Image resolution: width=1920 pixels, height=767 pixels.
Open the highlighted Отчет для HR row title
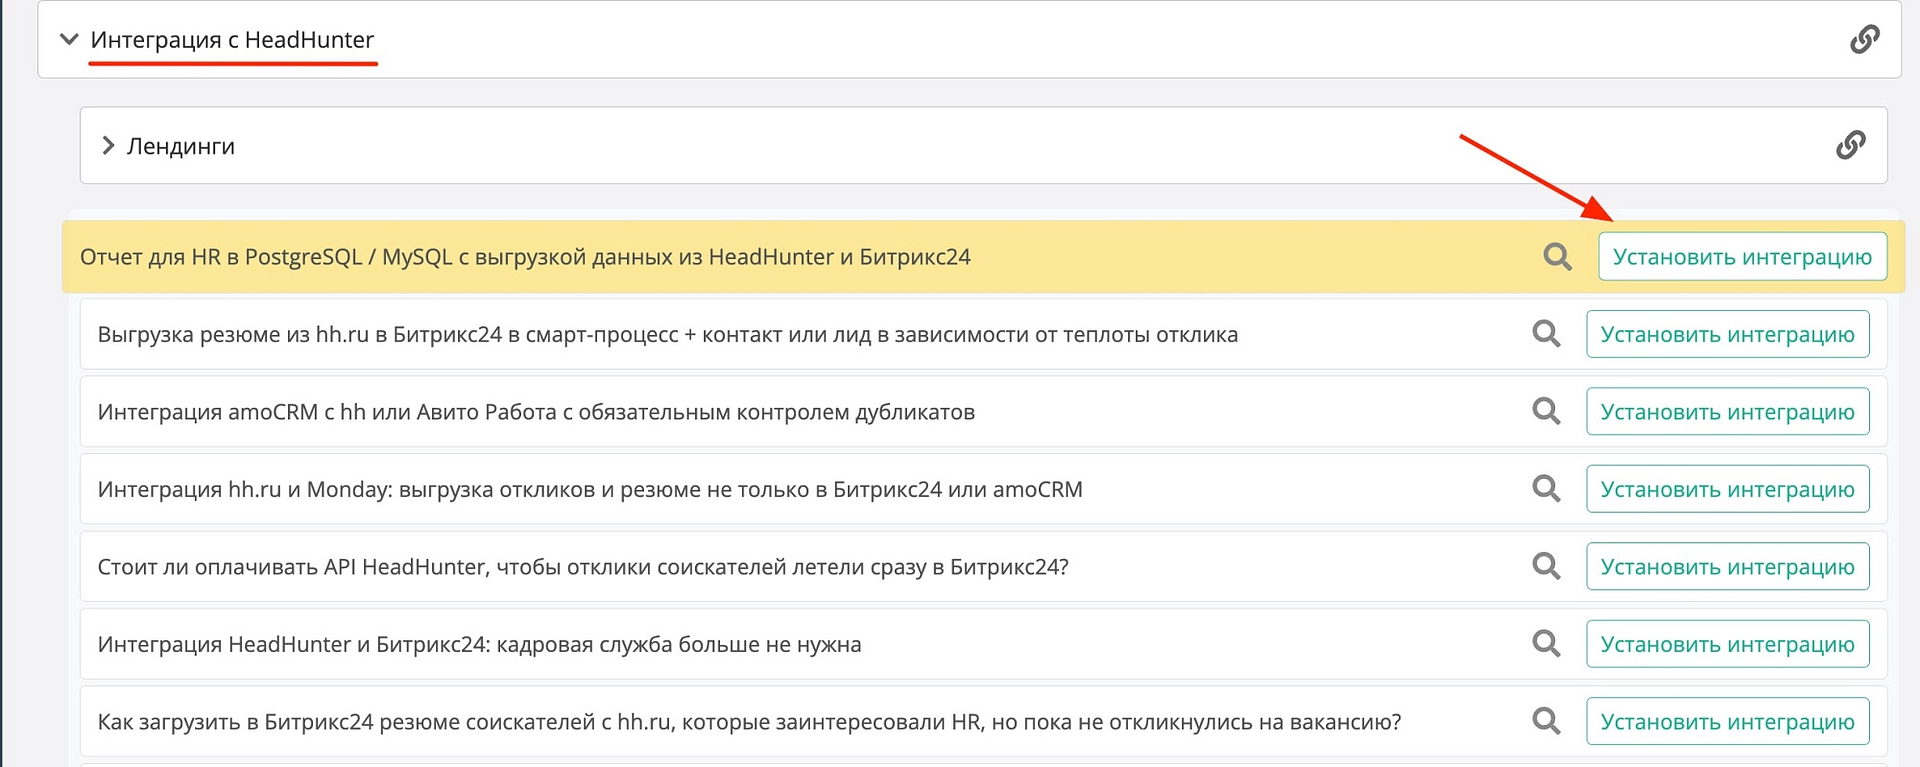[525, 257]
